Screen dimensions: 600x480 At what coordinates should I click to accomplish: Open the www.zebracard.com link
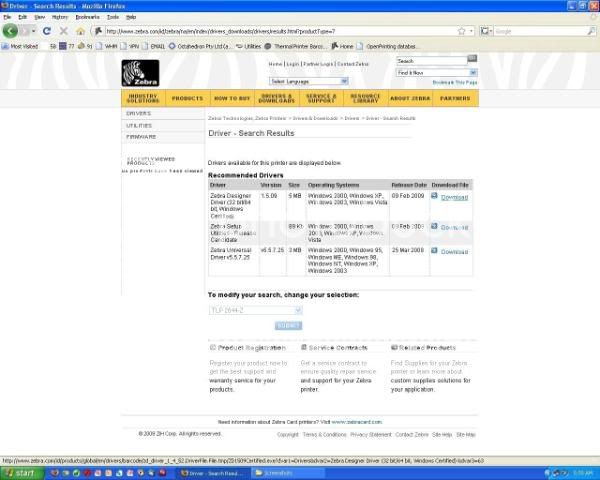(x=357, y=422)
